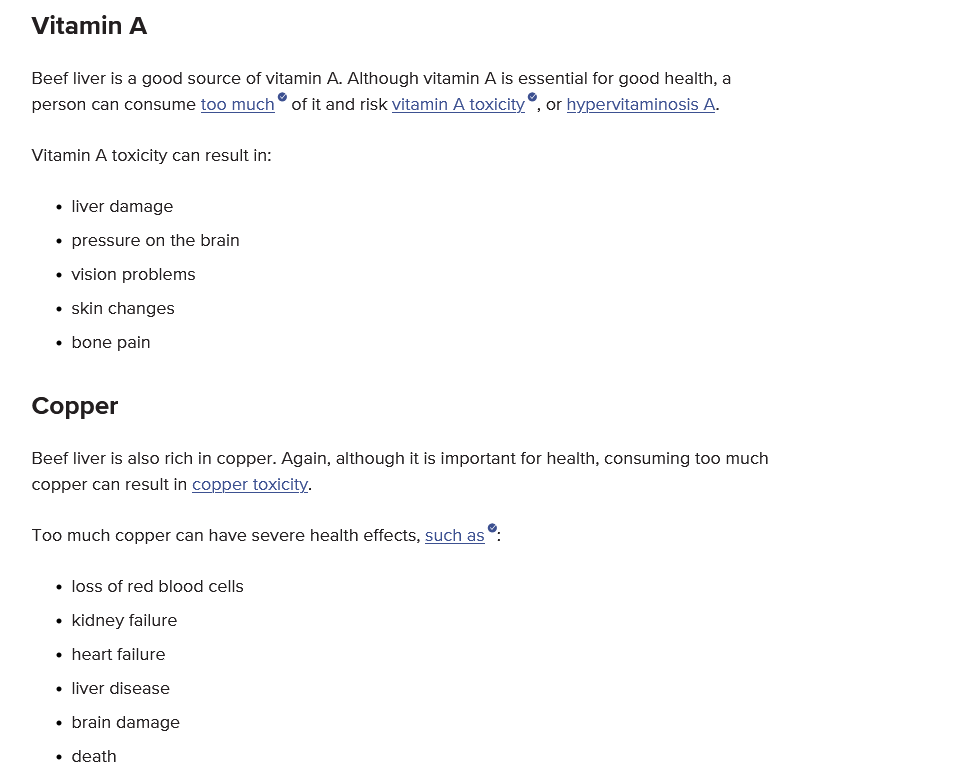This screenshot has width=970, height=775.
Task: Click the "kidney failure" list item
Action: point(124,620)
